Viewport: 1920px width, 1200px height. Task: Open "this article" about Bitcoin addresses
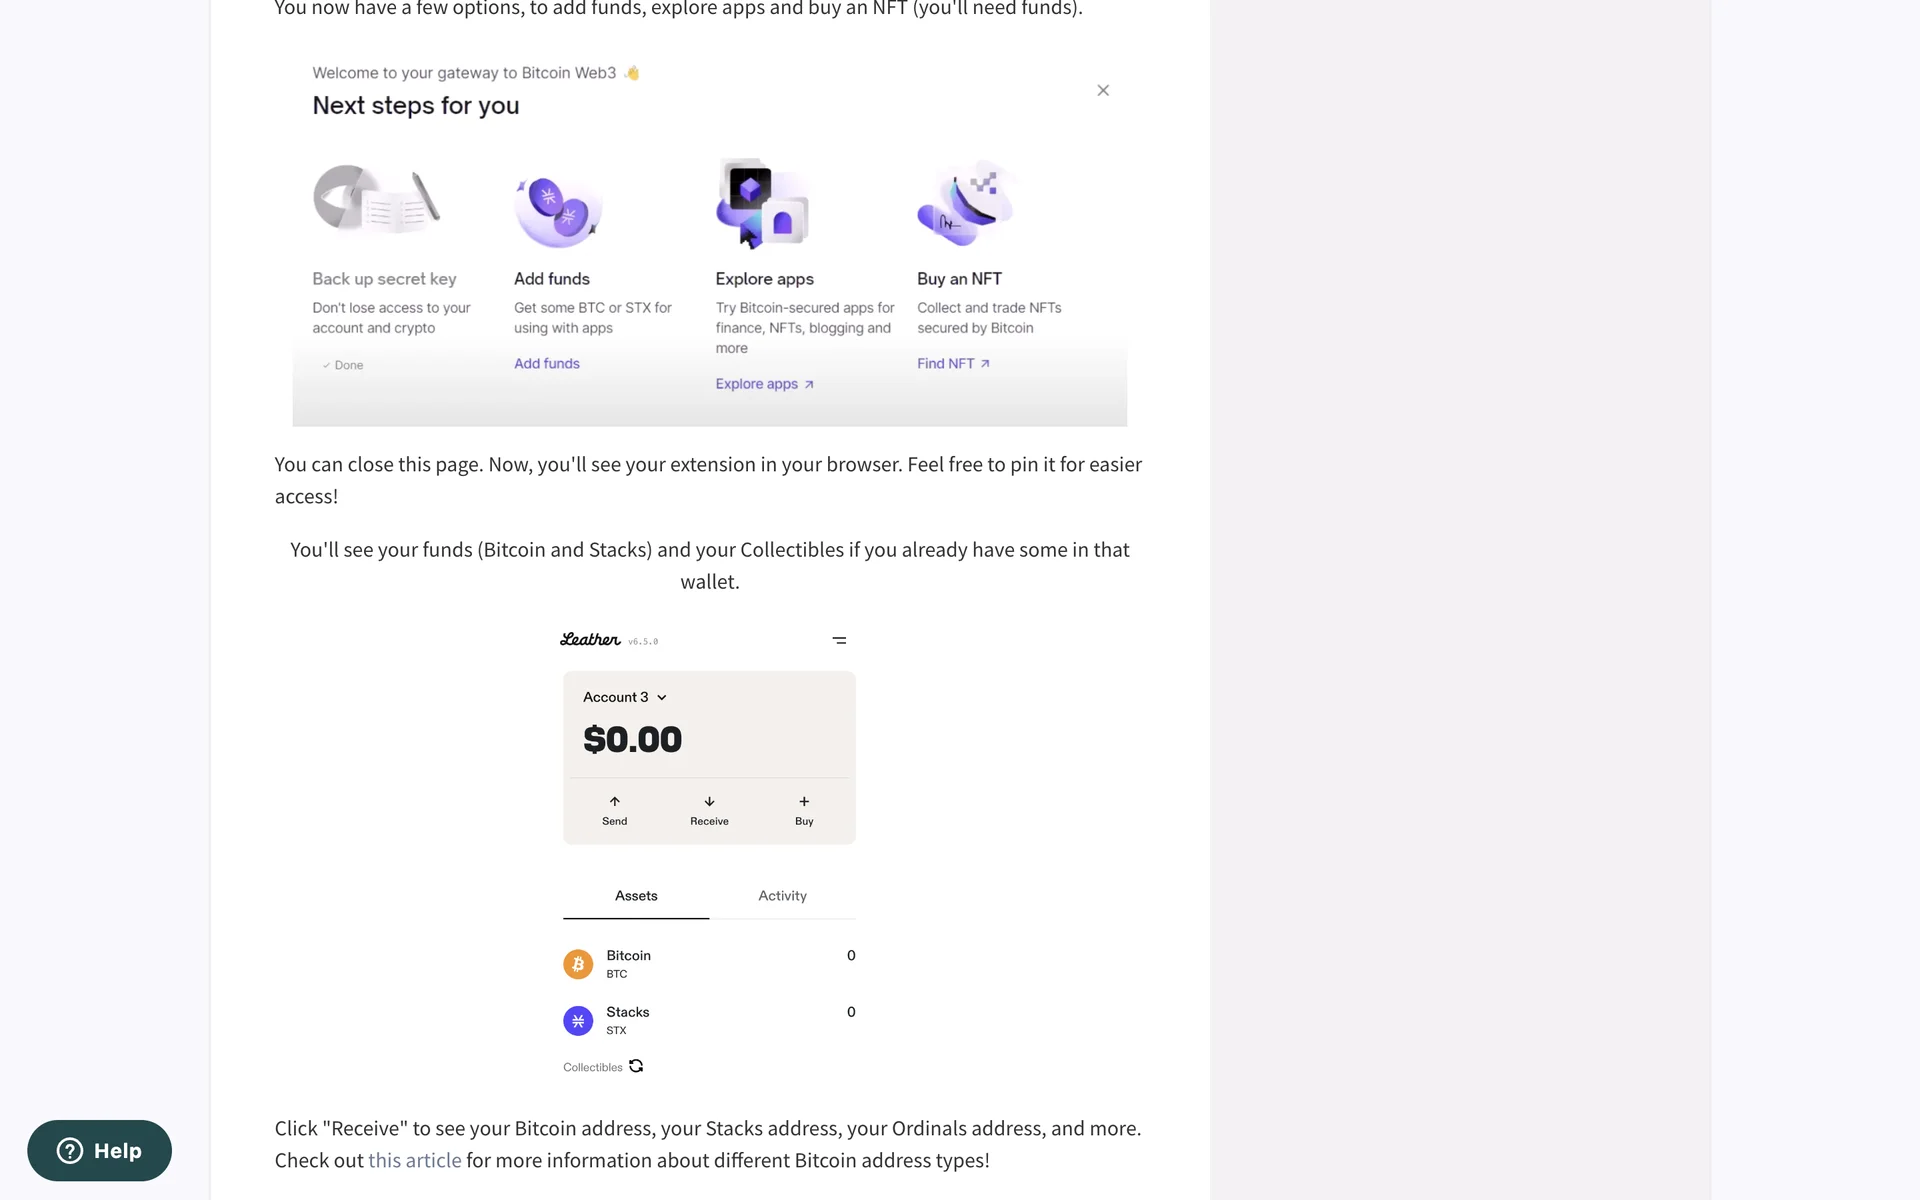coord(415,1160)
